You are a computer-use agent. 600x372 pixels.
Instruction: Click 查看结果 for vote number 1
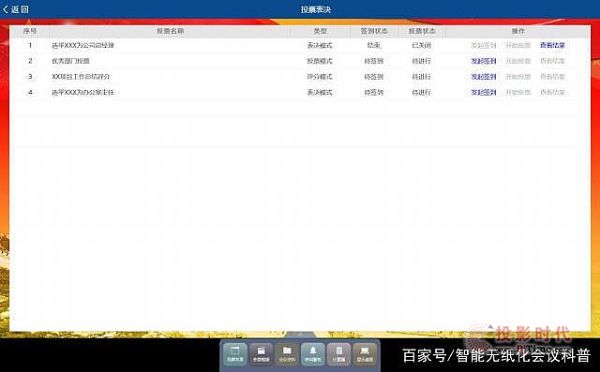click(552, 45)
